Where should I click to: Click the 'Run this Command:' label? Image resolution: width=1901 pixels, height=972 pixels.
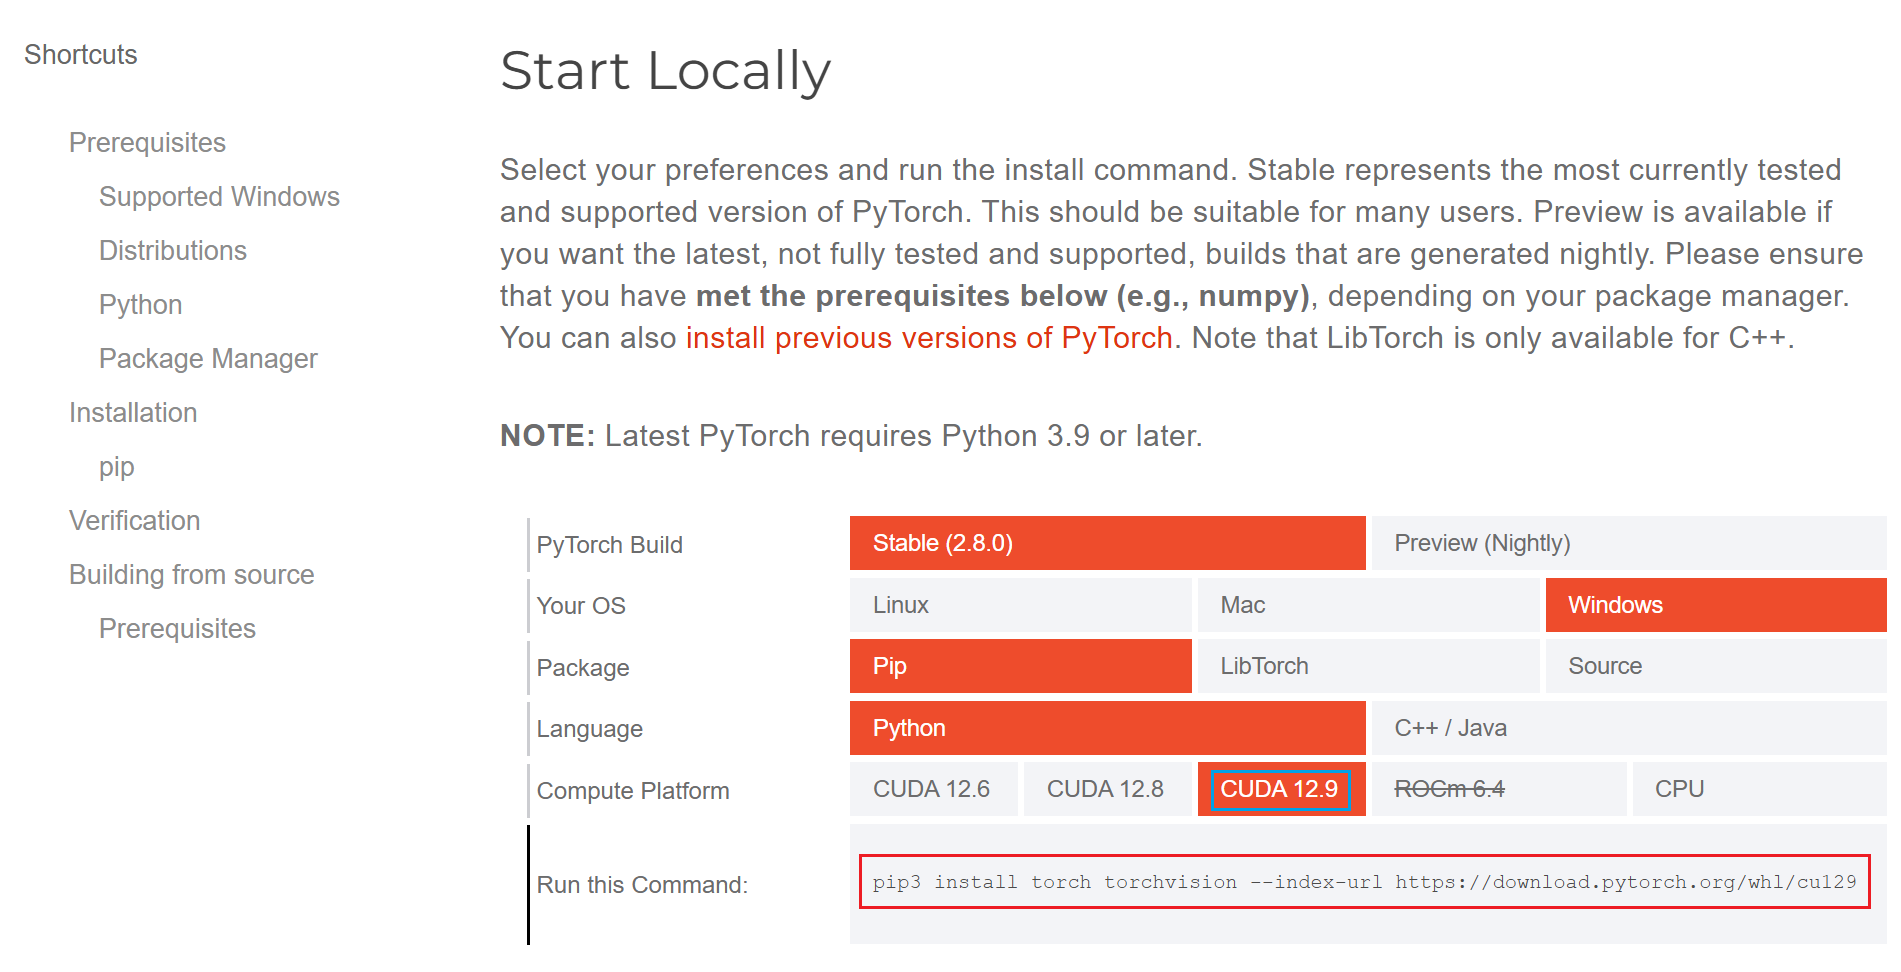pos(642,885)
